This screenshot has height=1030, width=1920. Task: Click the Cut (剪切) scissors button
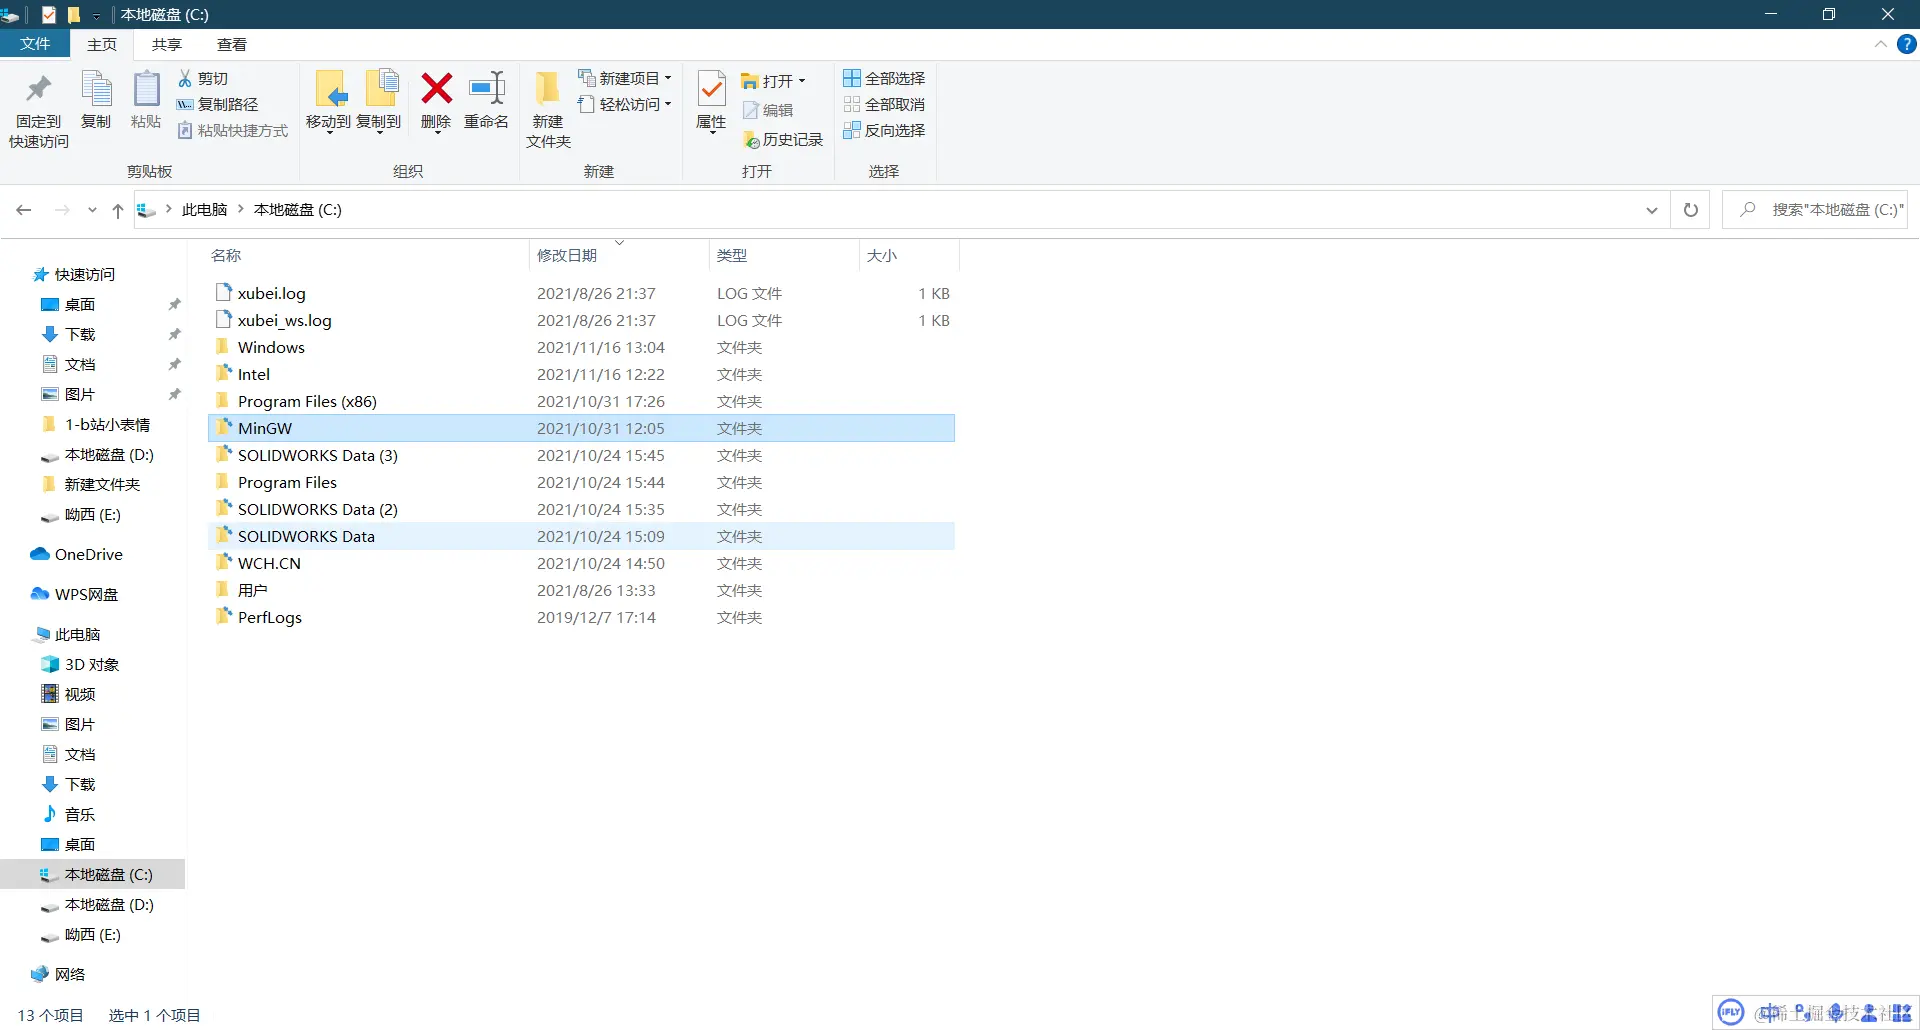[203, 78]
